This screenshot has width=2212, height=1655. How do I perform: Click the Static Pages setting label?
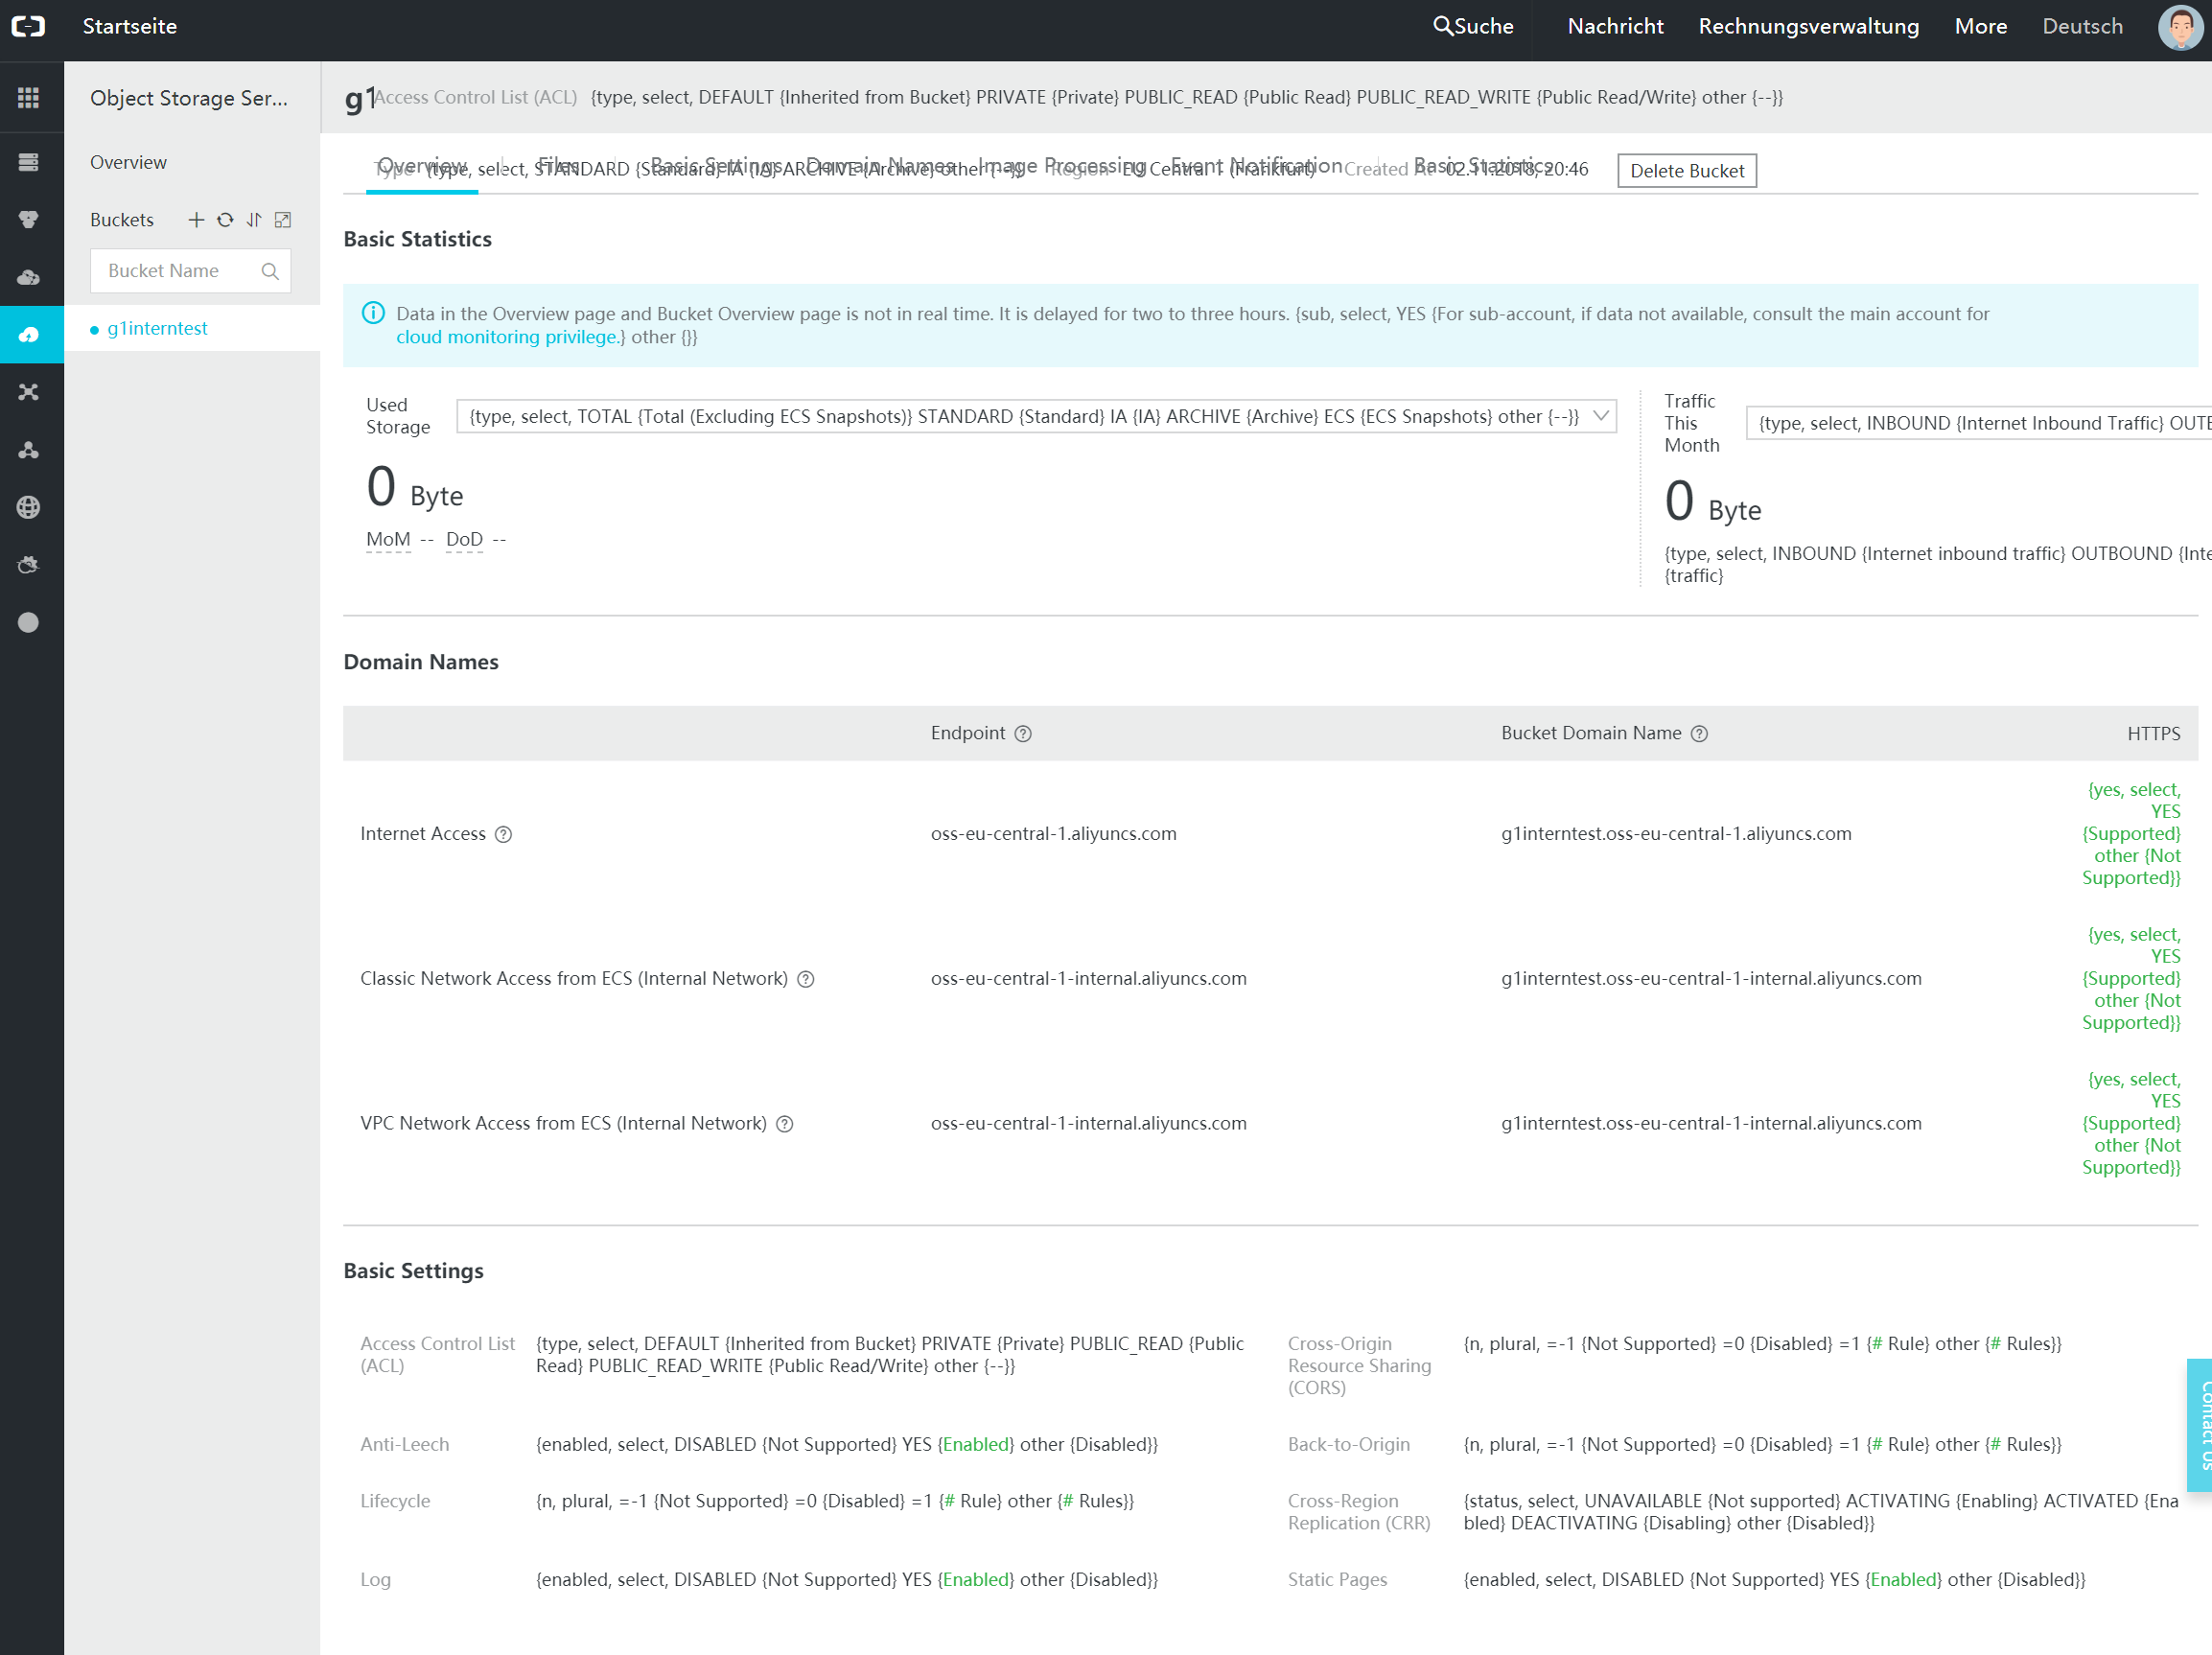pyautogui.click(x=1337, y=1580)
